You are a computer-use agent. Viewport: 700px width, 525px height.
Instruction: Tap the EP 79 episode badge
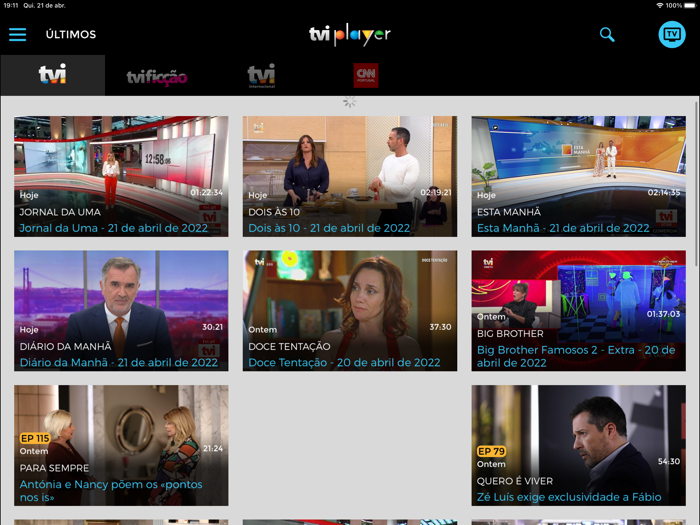492,451
